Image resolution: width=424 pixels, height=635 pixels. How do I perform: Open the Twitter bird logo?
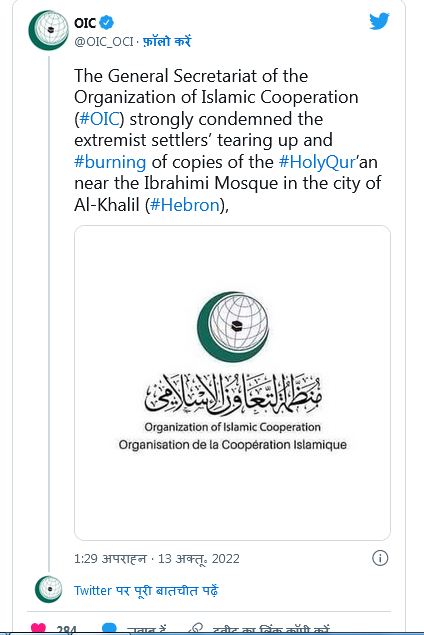[379, 21]
